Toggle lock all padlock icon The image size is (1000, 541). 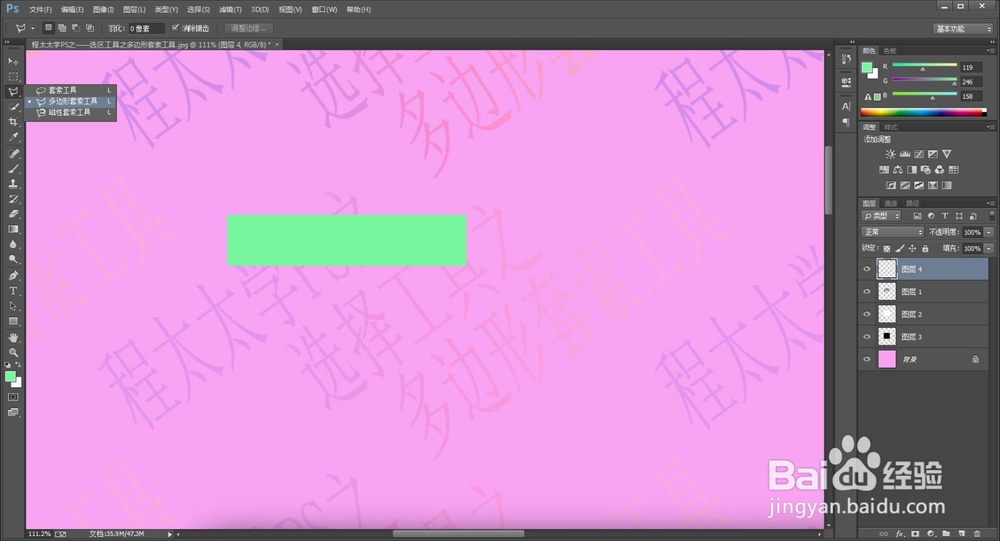point(925,248)
